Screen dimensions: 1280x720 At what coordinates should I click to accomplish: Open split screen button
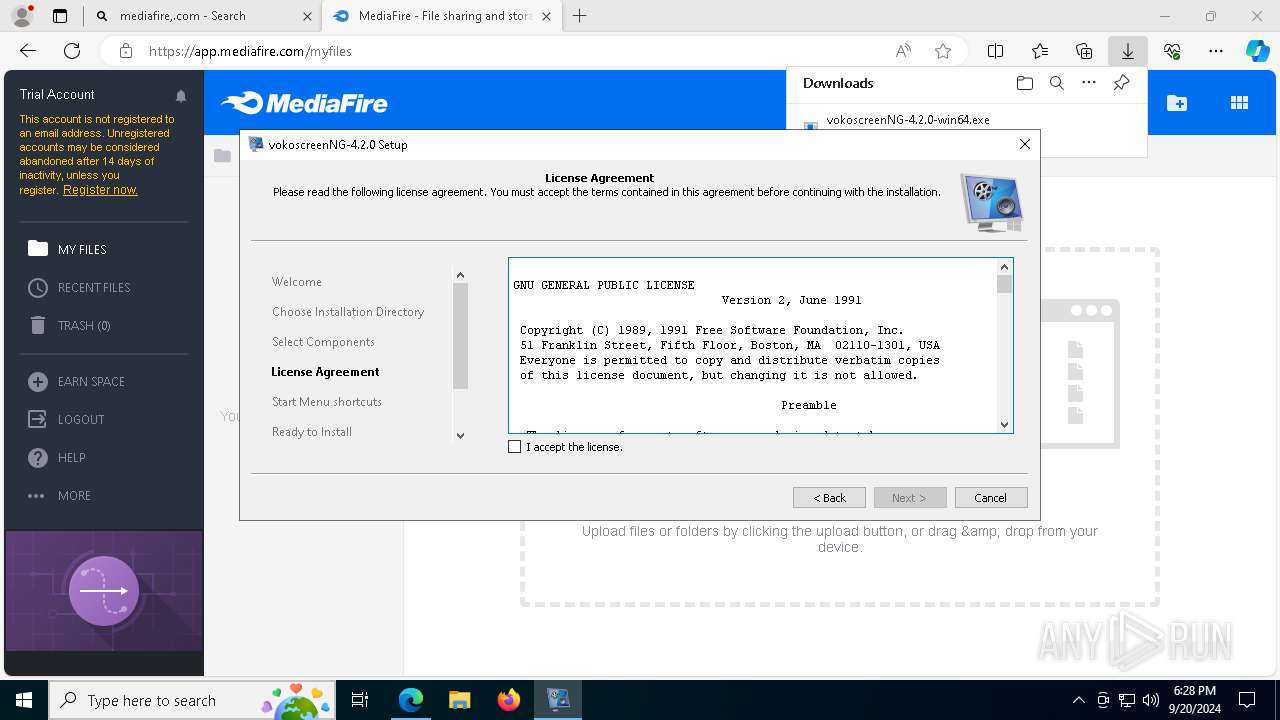(x=995, y=51)
